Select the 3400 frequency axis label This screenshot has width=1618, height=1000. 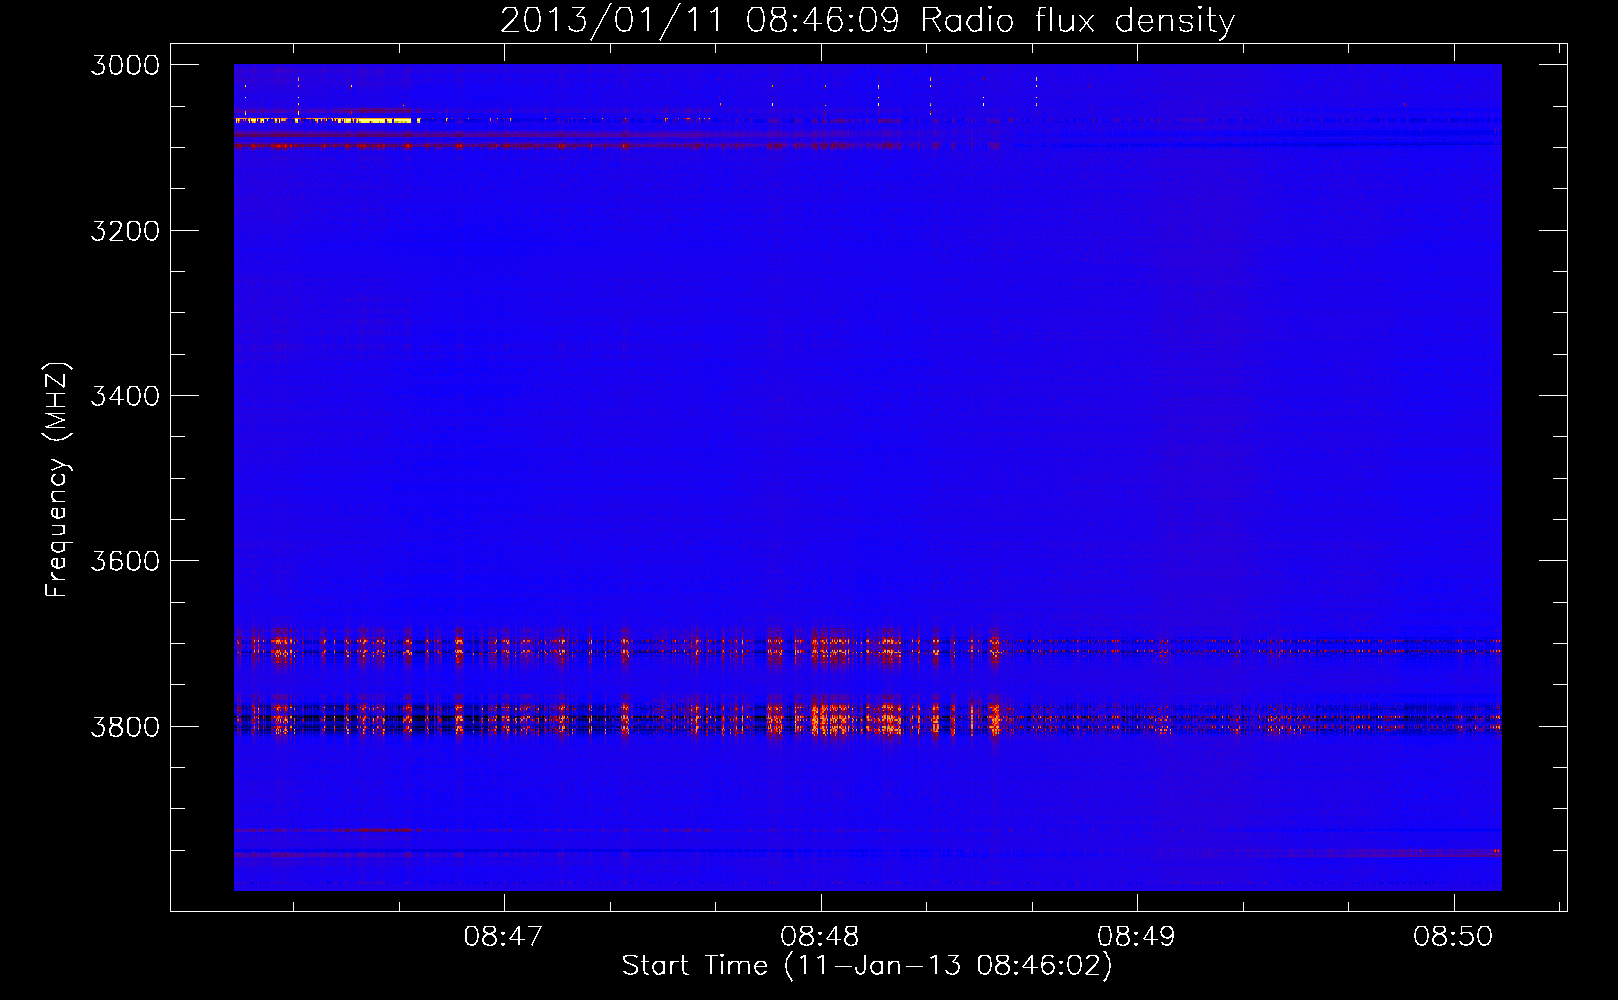tap(125, 396)
